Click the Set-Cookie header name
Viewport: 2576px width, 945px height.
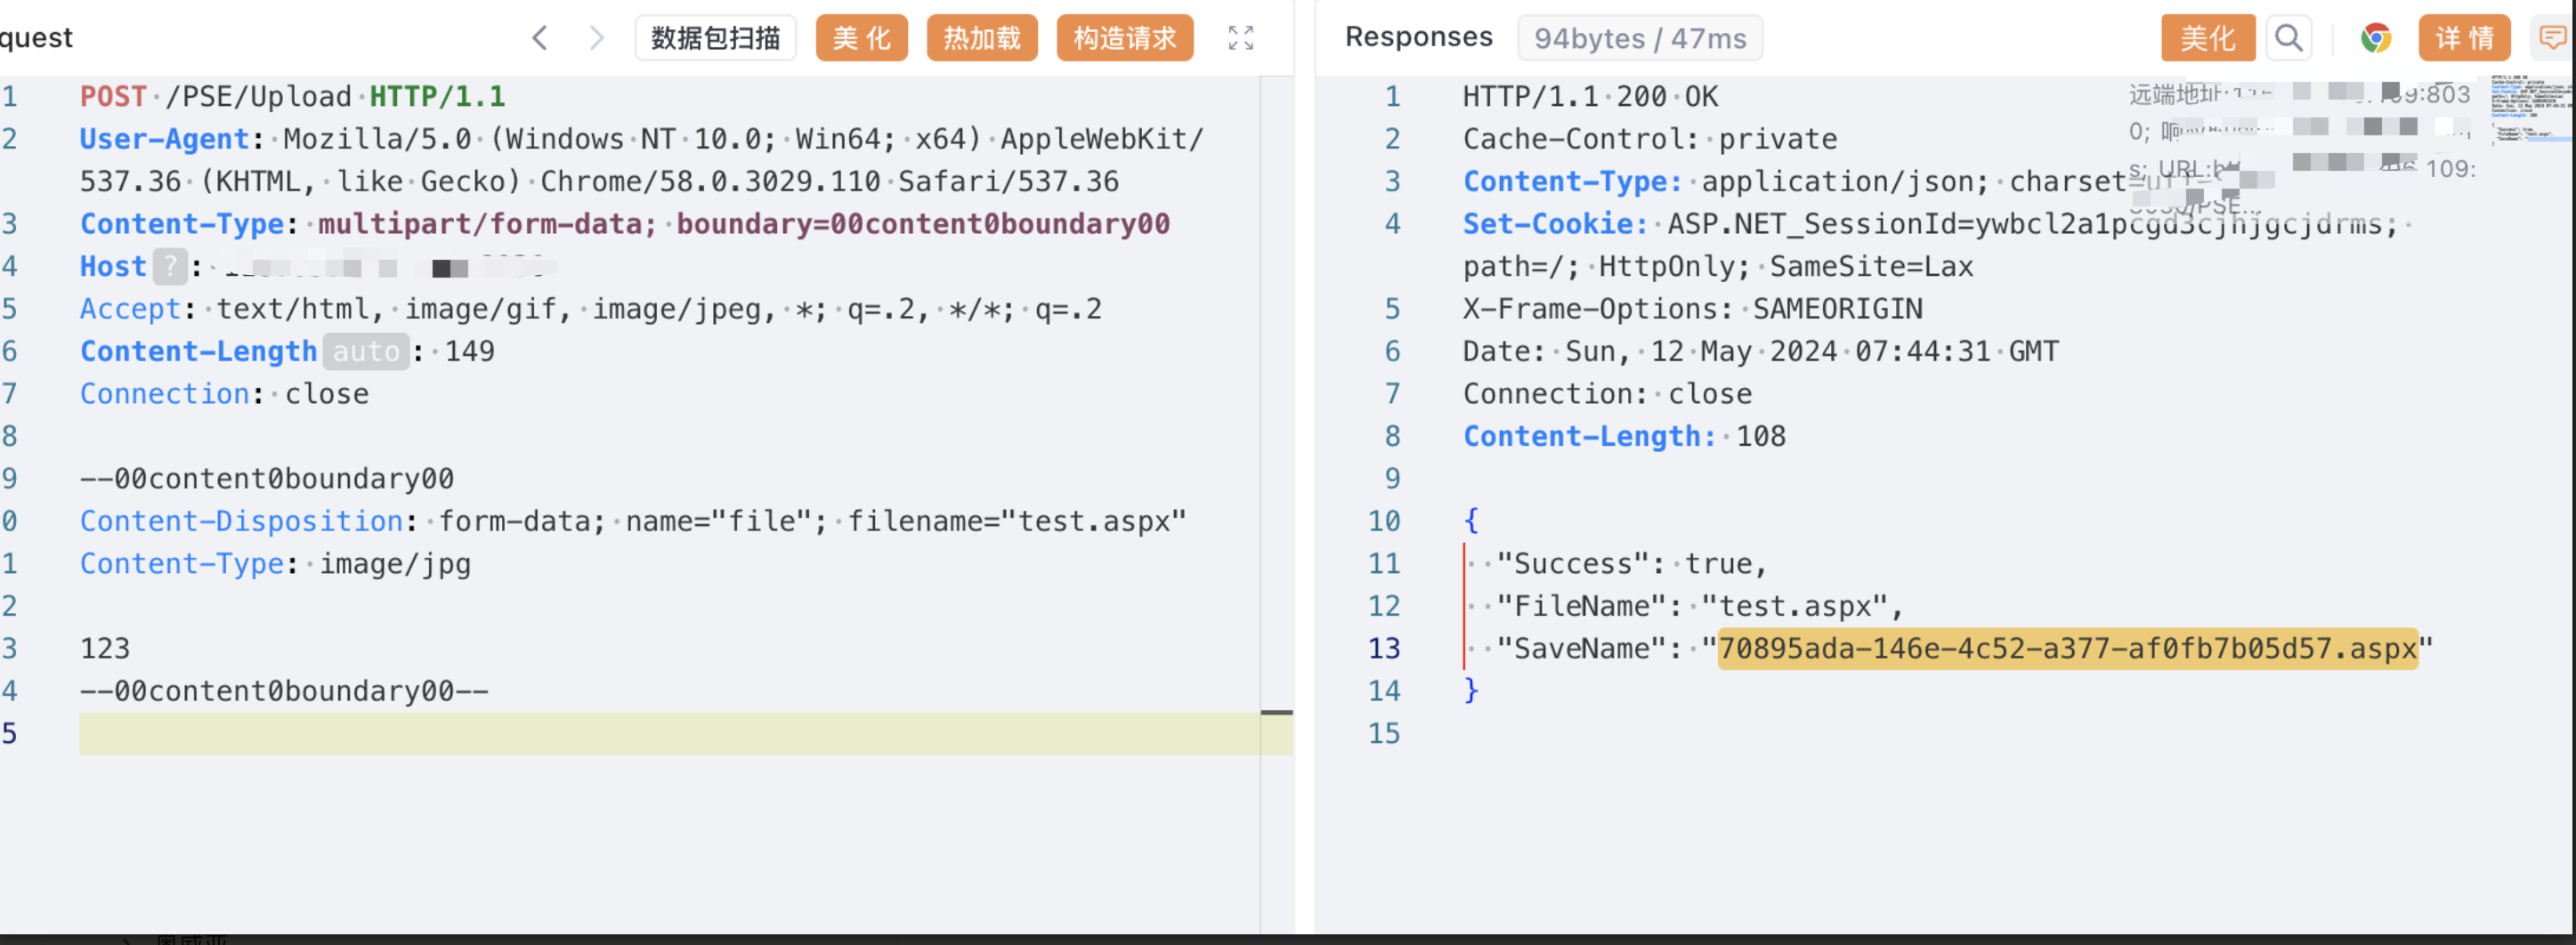1555,223
